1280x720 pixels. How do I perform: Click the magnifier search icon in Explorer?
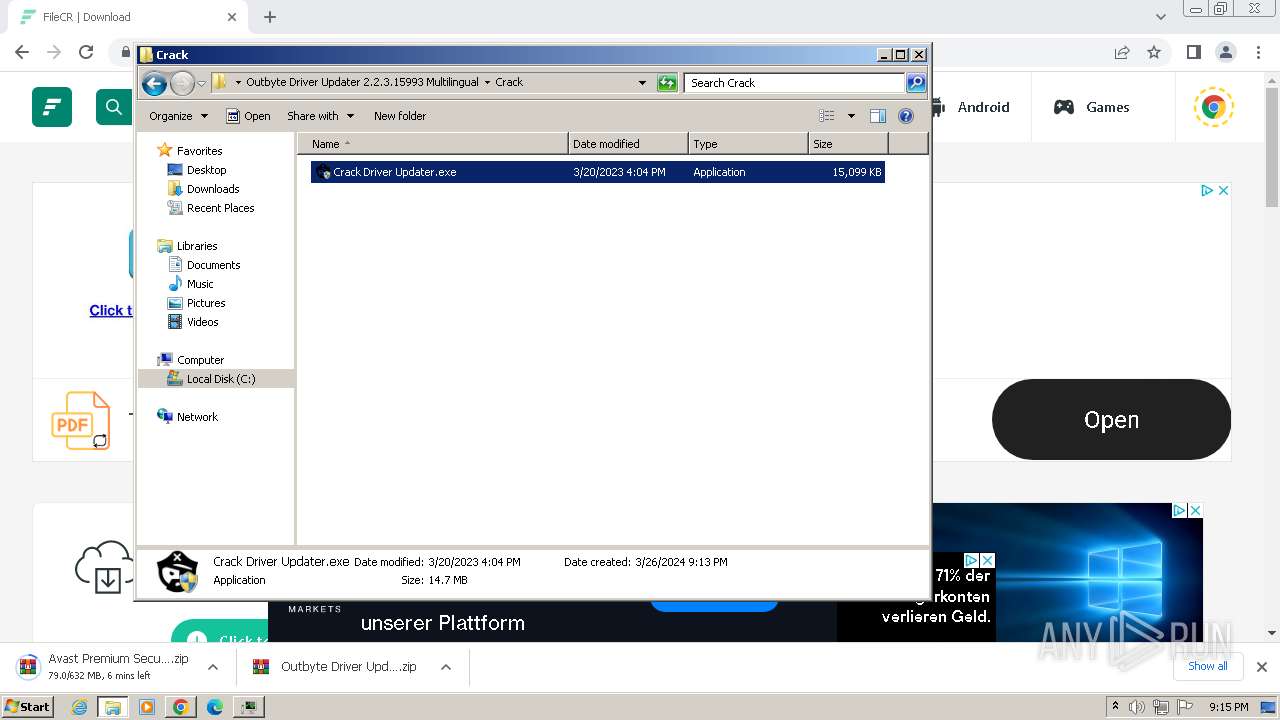click(915, 83)
